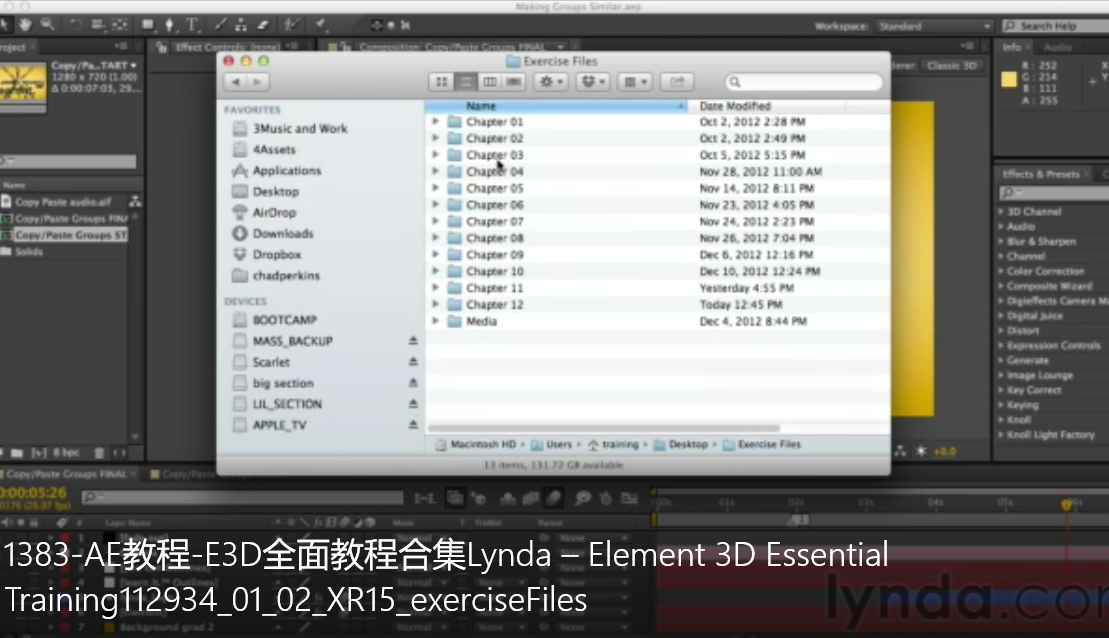Select the Info panel tab

click(x=1011, y=47)
